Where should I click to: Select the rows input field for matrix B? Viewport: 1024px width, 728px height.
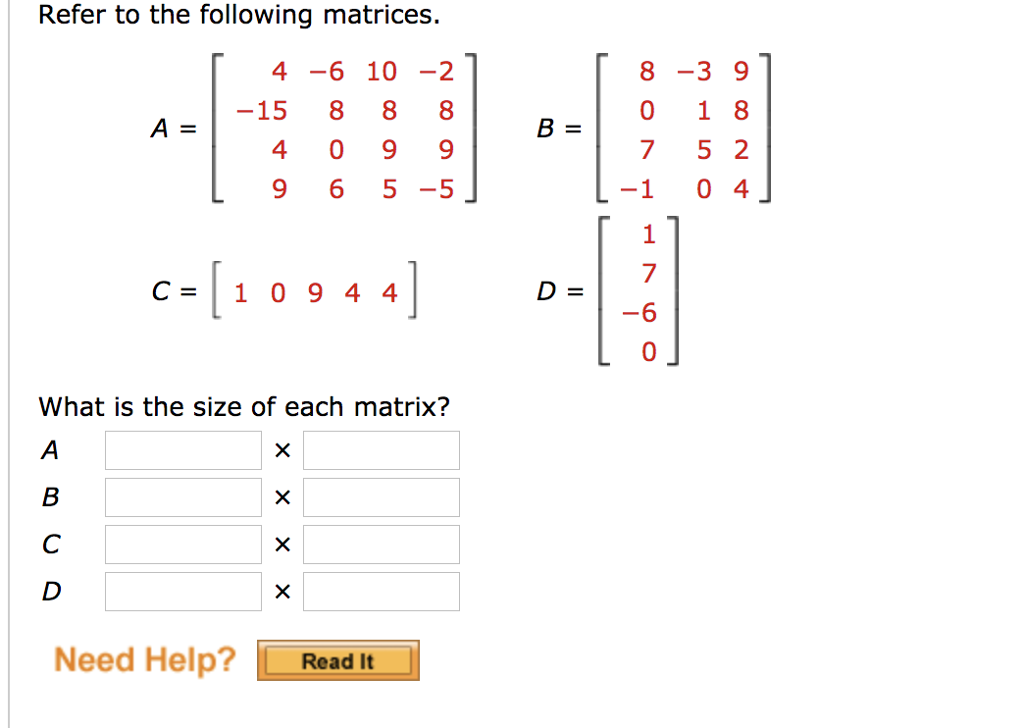tap(182, 497)
